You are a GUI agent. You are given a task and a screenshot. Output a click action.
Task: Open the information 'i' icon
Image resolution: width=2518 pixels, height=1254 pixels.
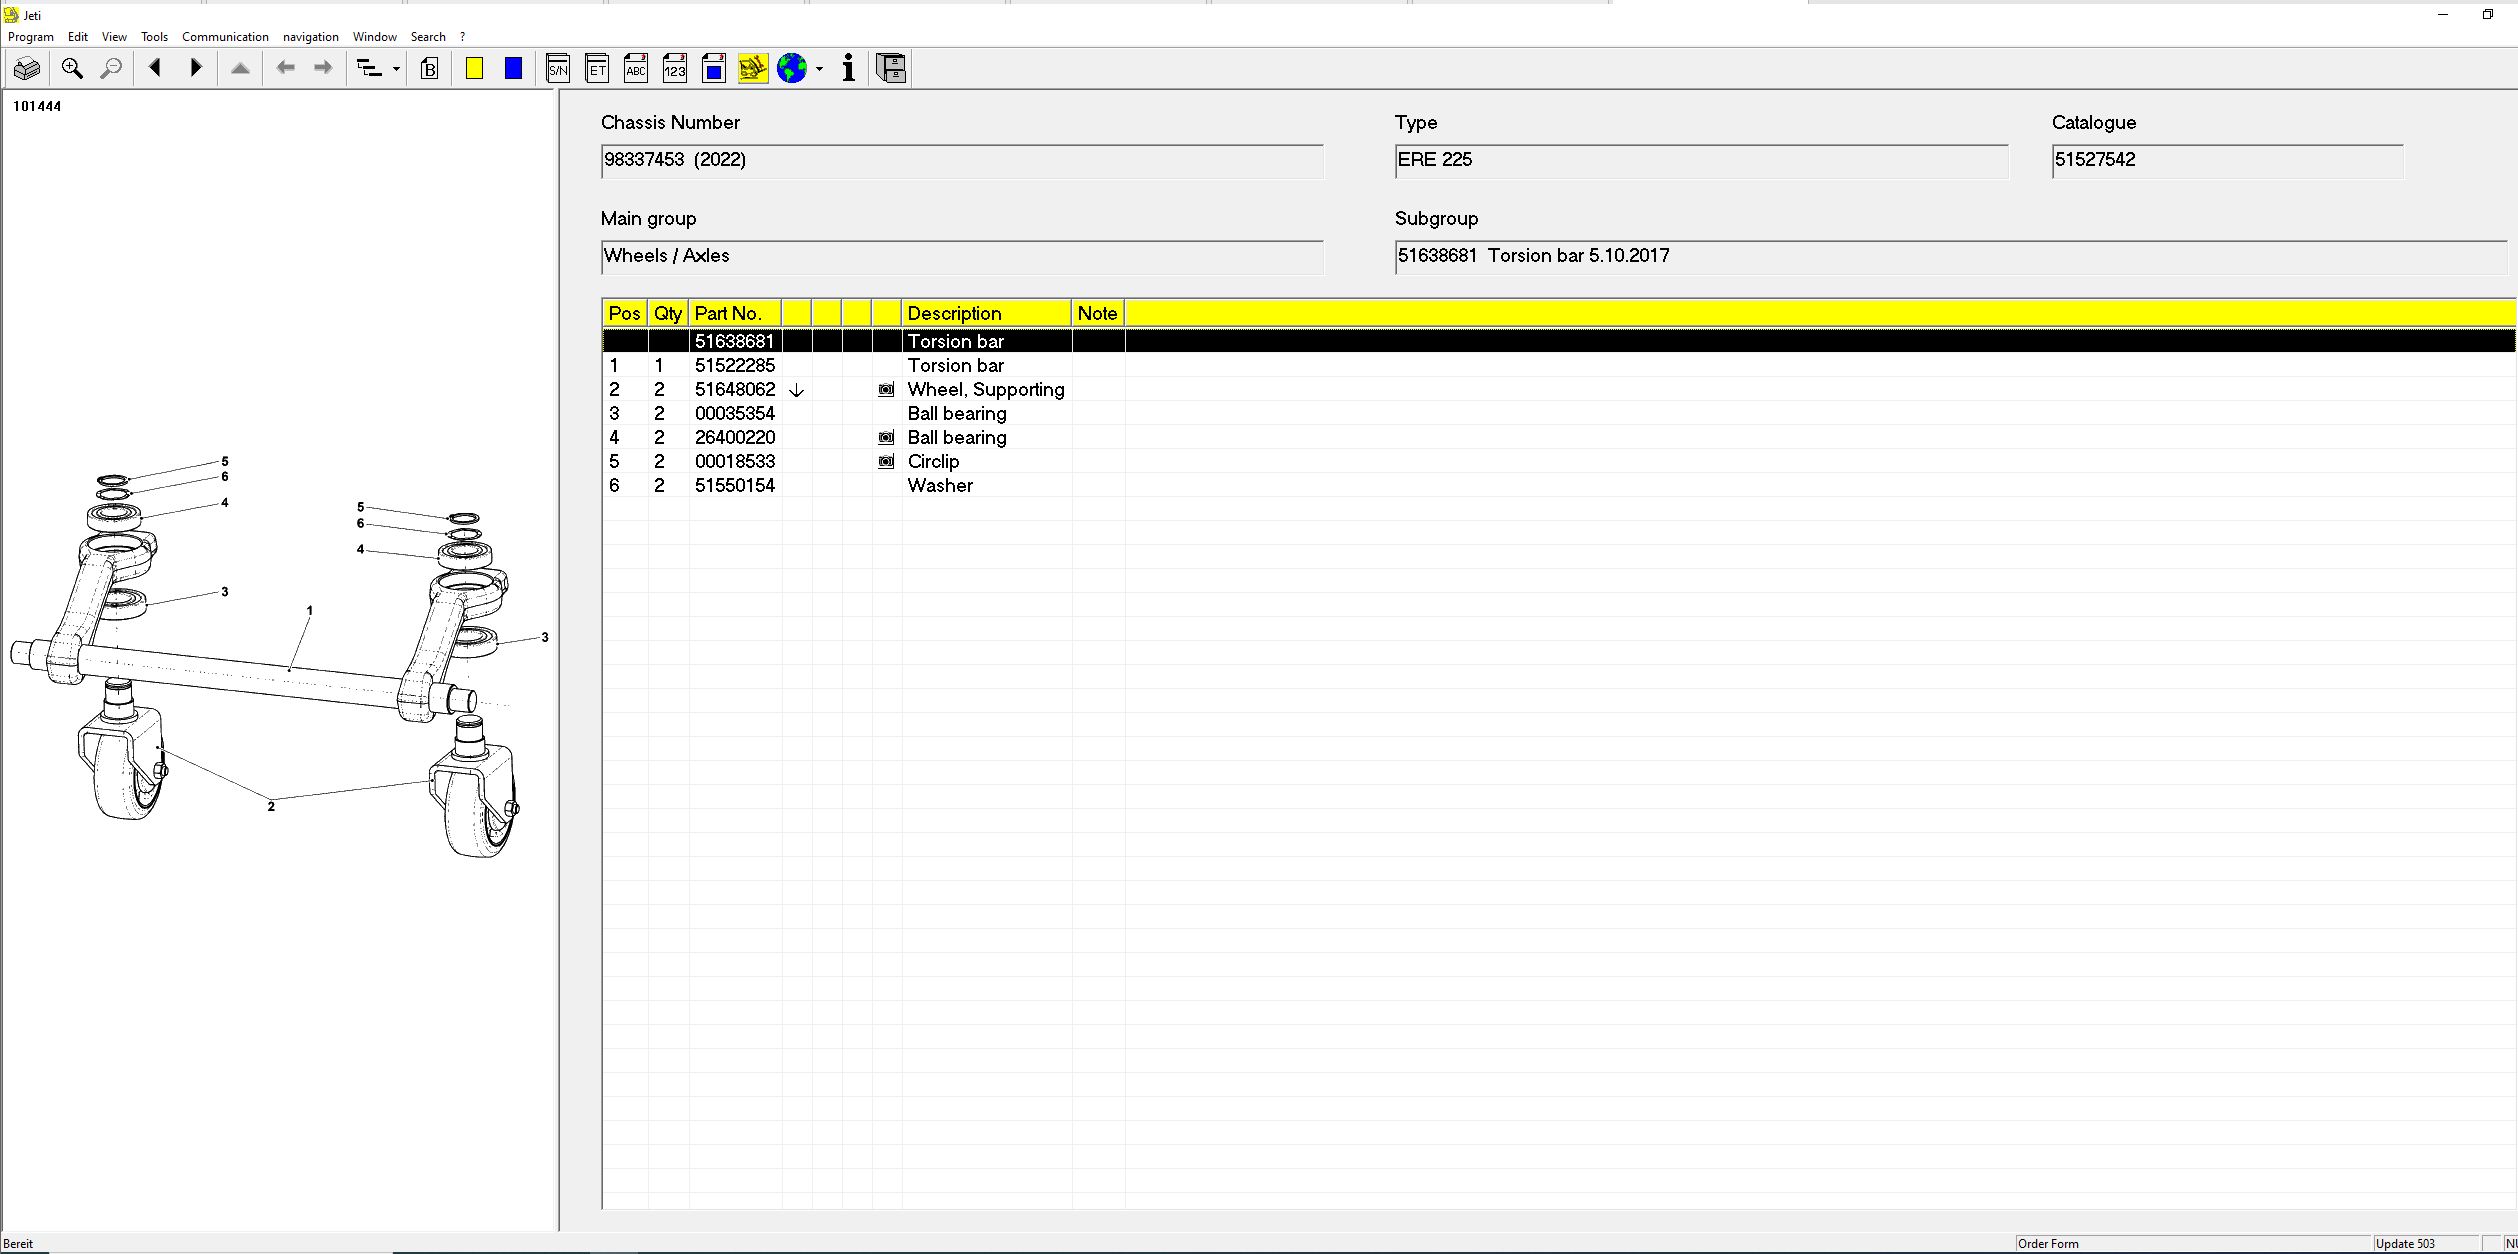pos(849,68)
